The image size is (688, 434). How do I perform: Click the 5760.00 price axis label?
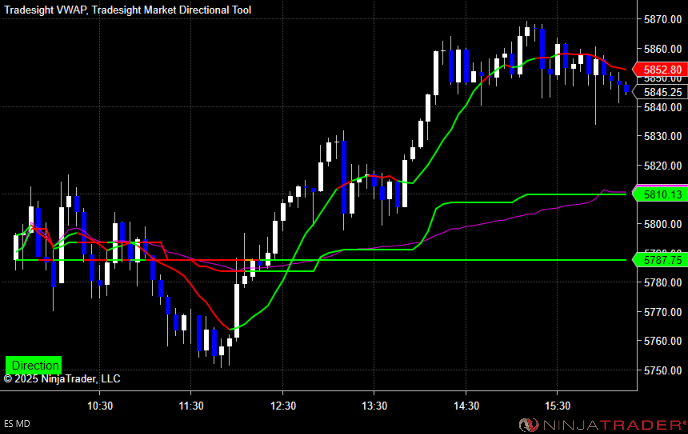663,341
